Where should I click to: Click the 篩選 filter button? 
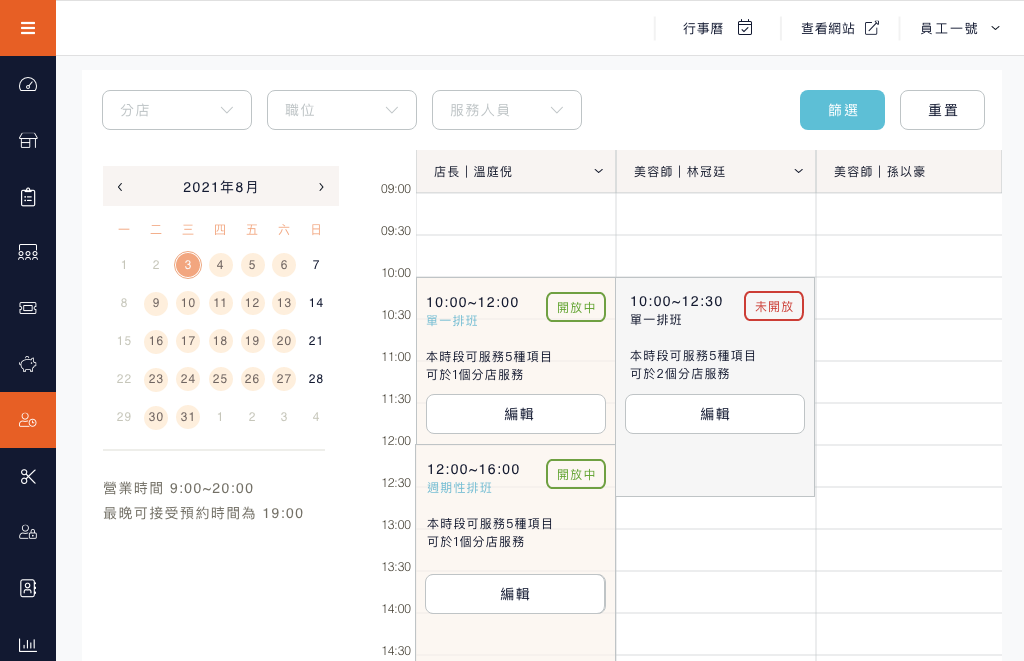pos(842,110)
